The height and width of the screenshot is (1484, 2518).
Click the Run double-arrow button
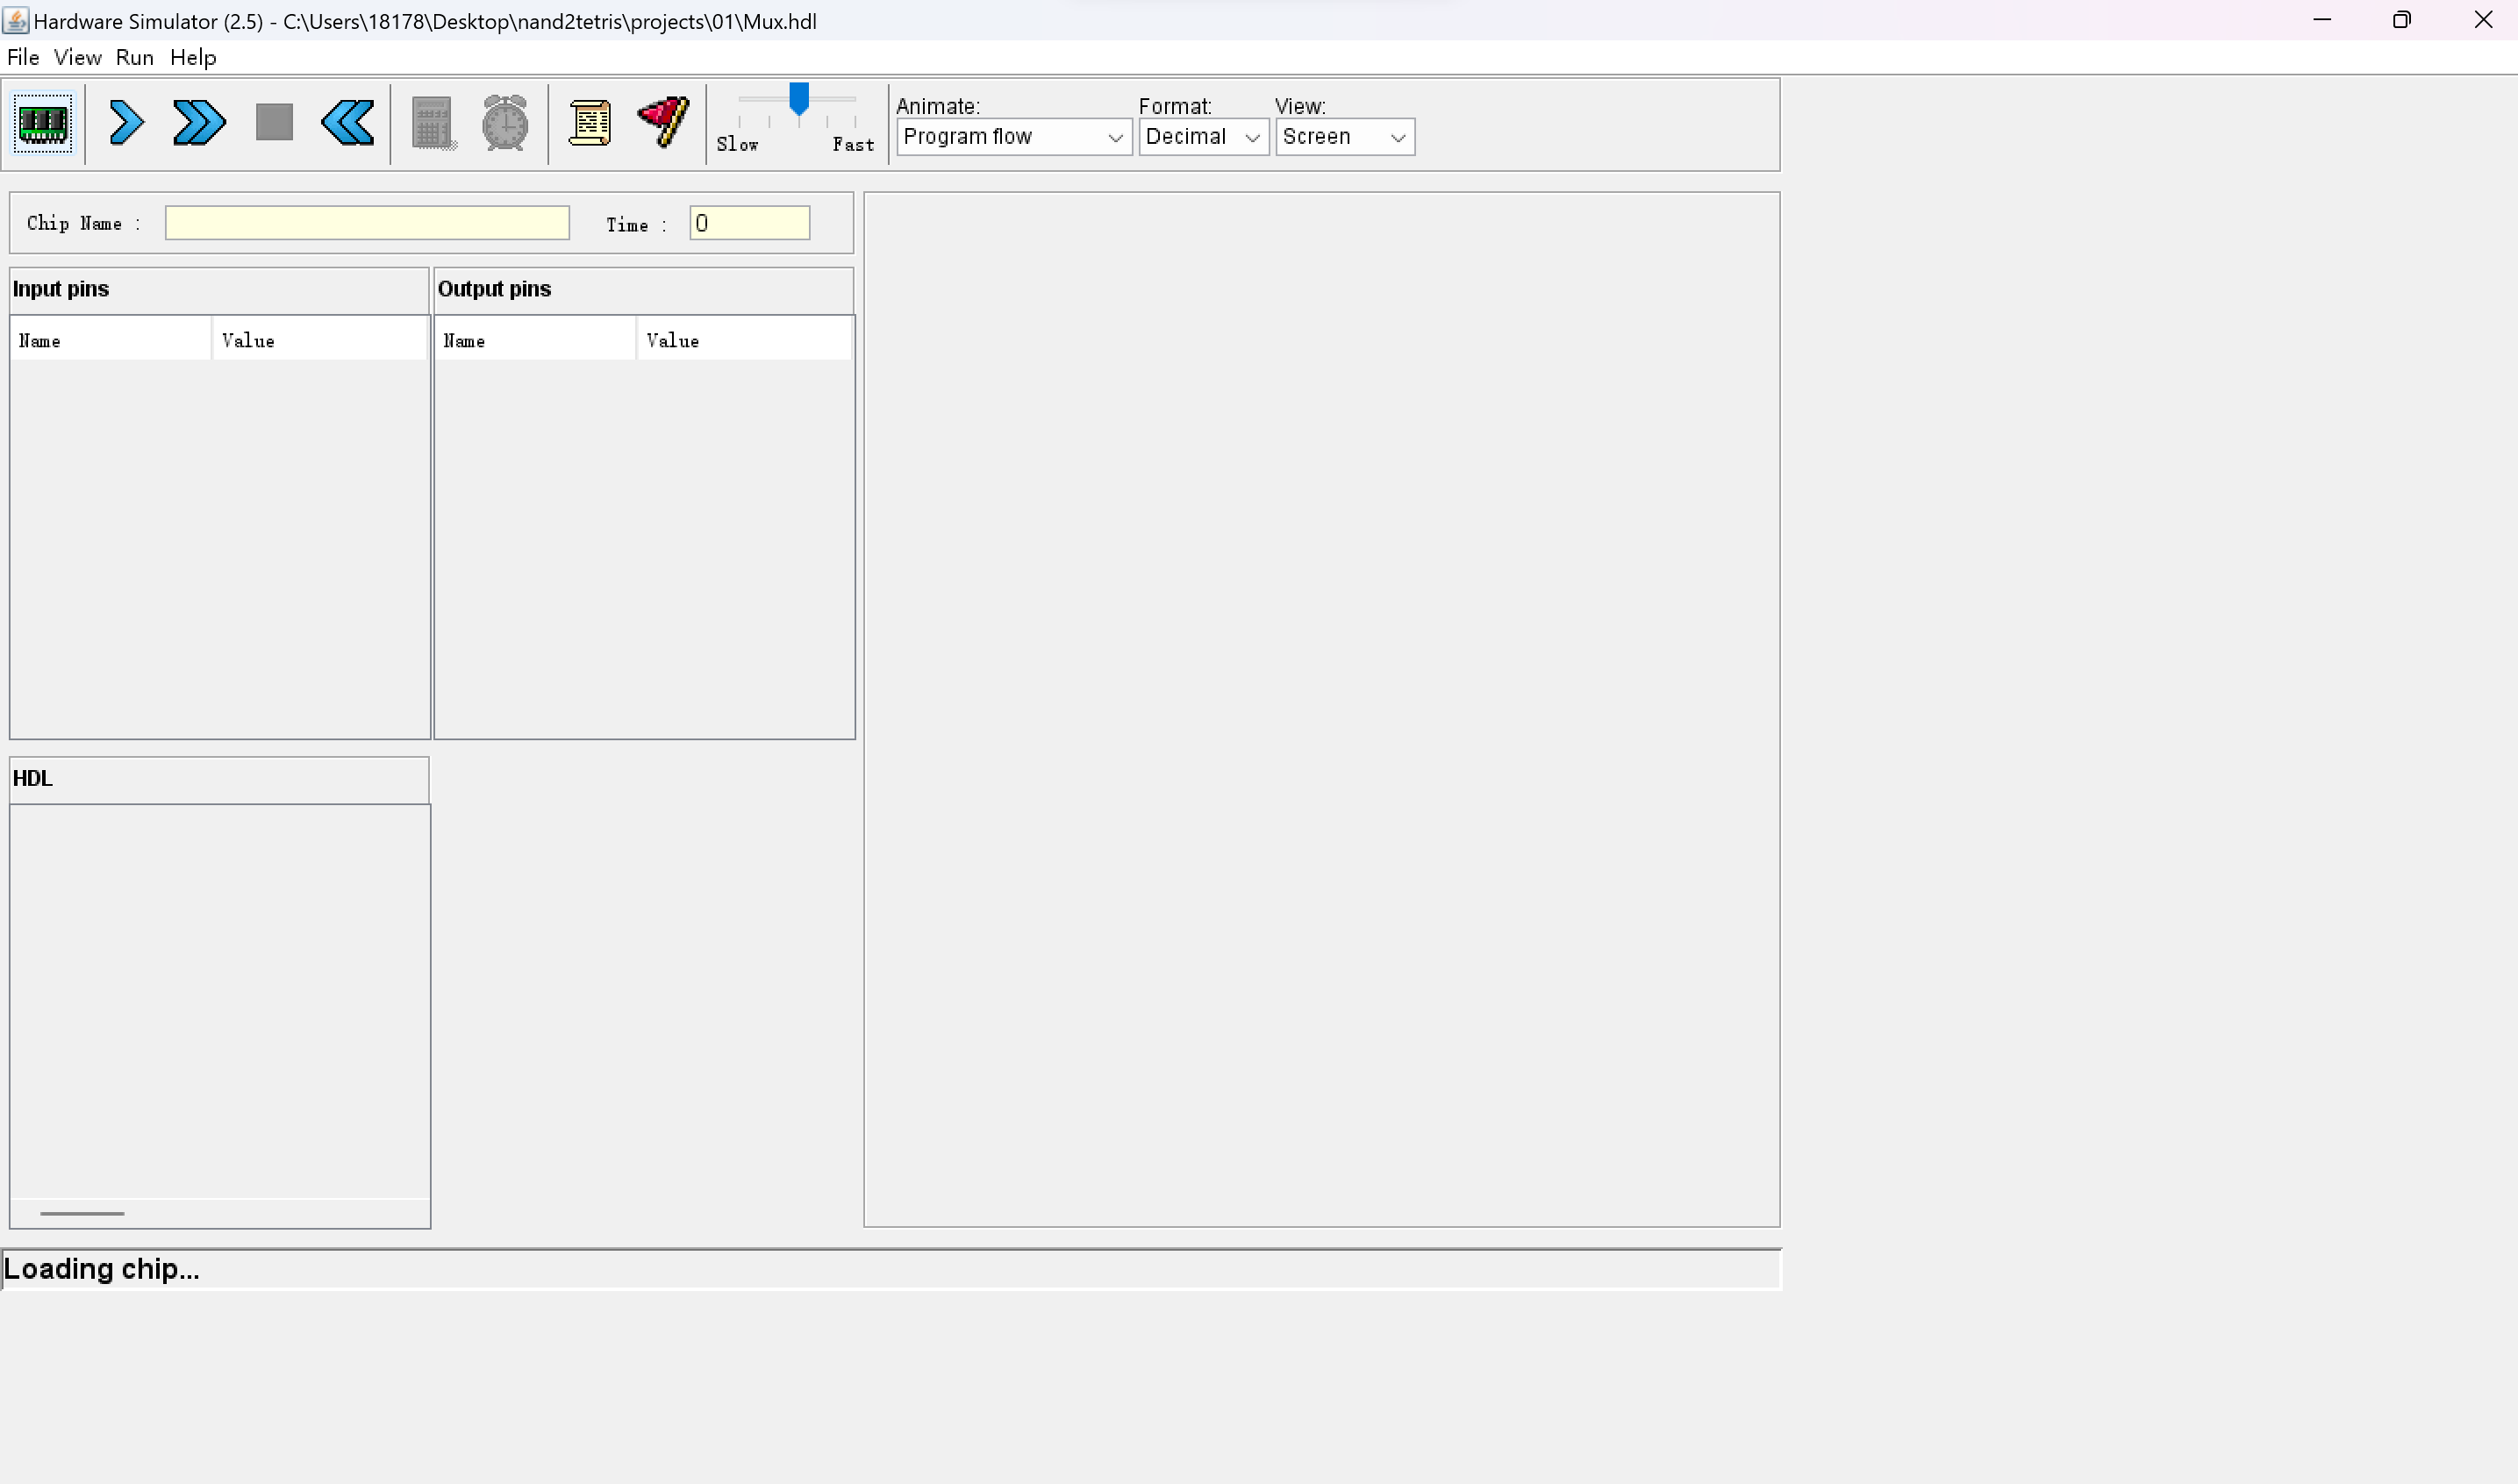click(199, 124)
